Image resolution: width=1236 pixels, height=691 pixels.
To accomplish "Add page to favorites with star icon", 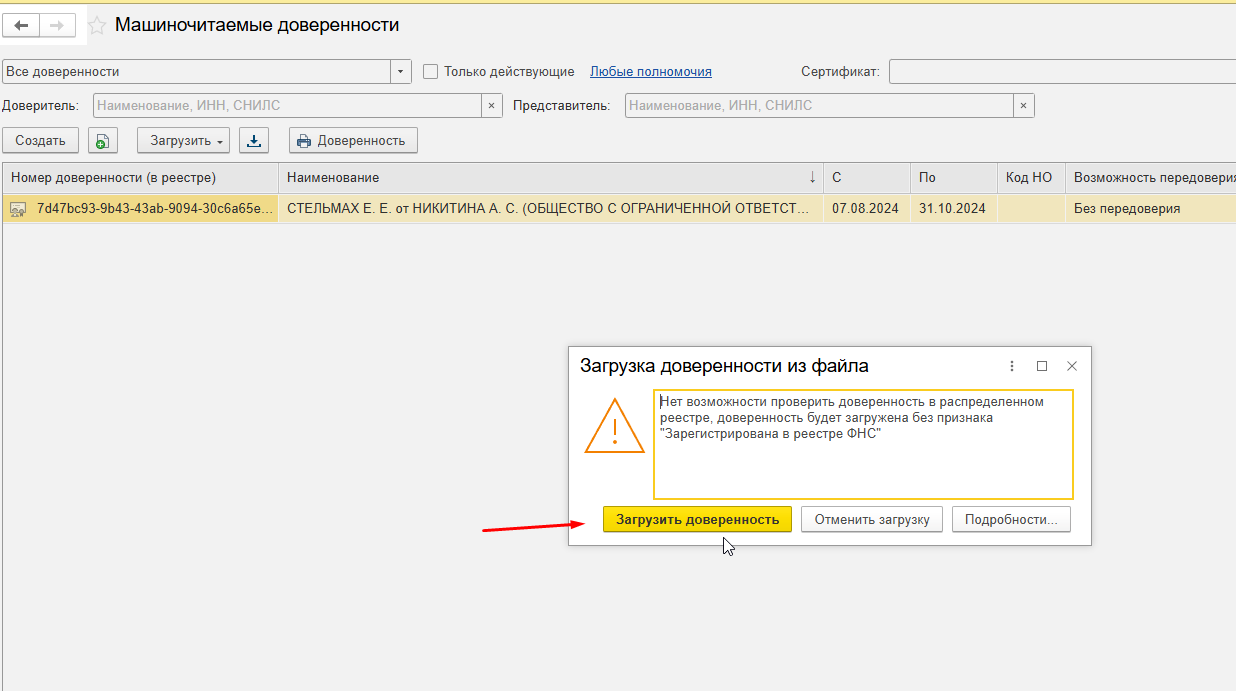I will 97,26.
